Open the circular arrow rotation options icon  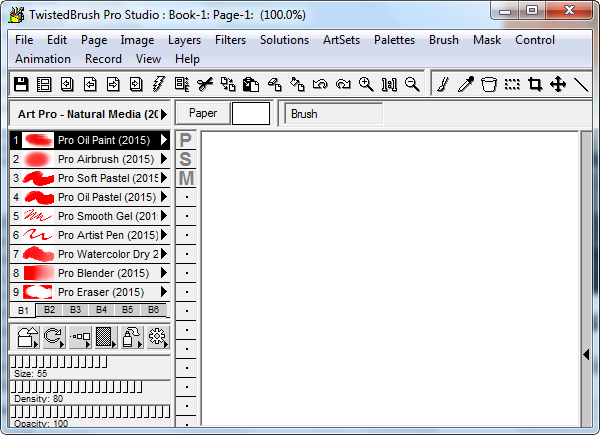(x=54, y=337)
